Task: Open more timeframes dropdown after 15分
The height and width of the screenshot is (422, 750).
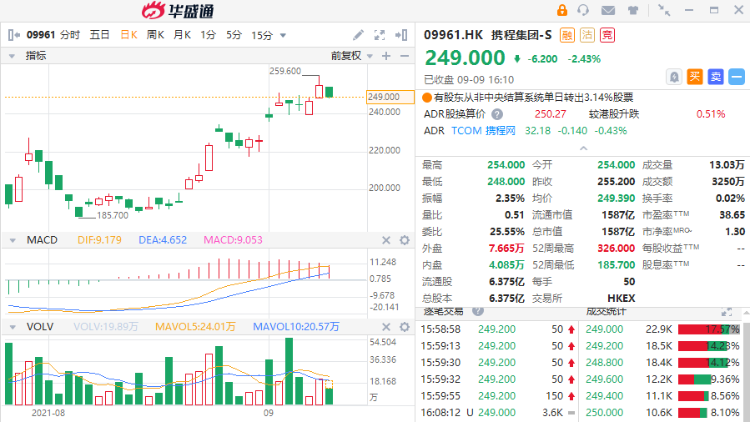Action: (x=283, y=35)
